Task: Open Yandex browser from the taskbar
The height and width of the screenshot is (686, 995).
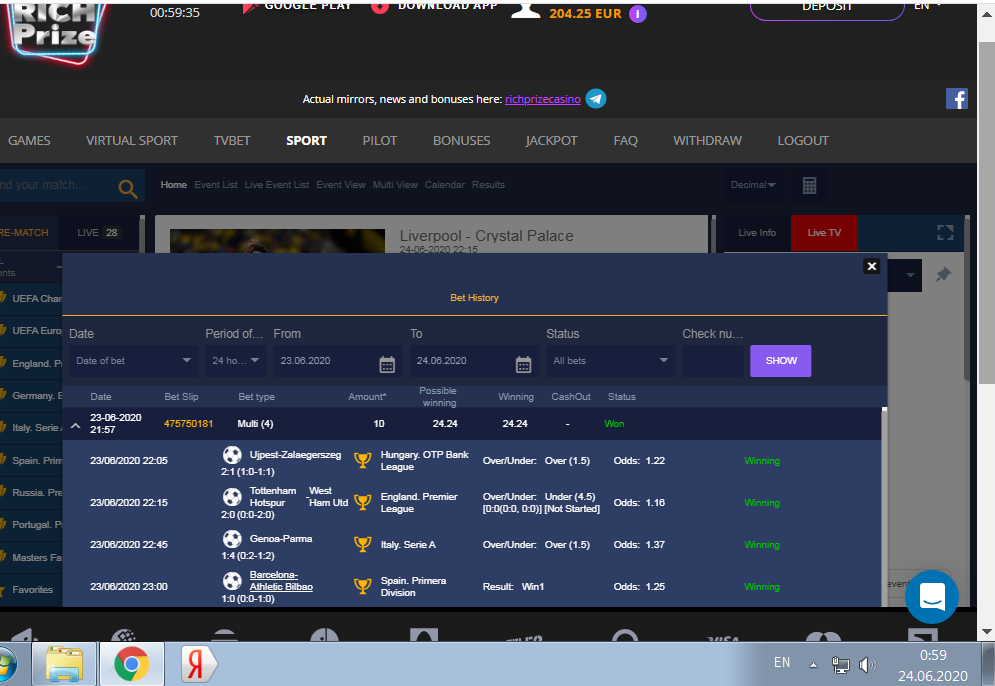Action: 198,664
